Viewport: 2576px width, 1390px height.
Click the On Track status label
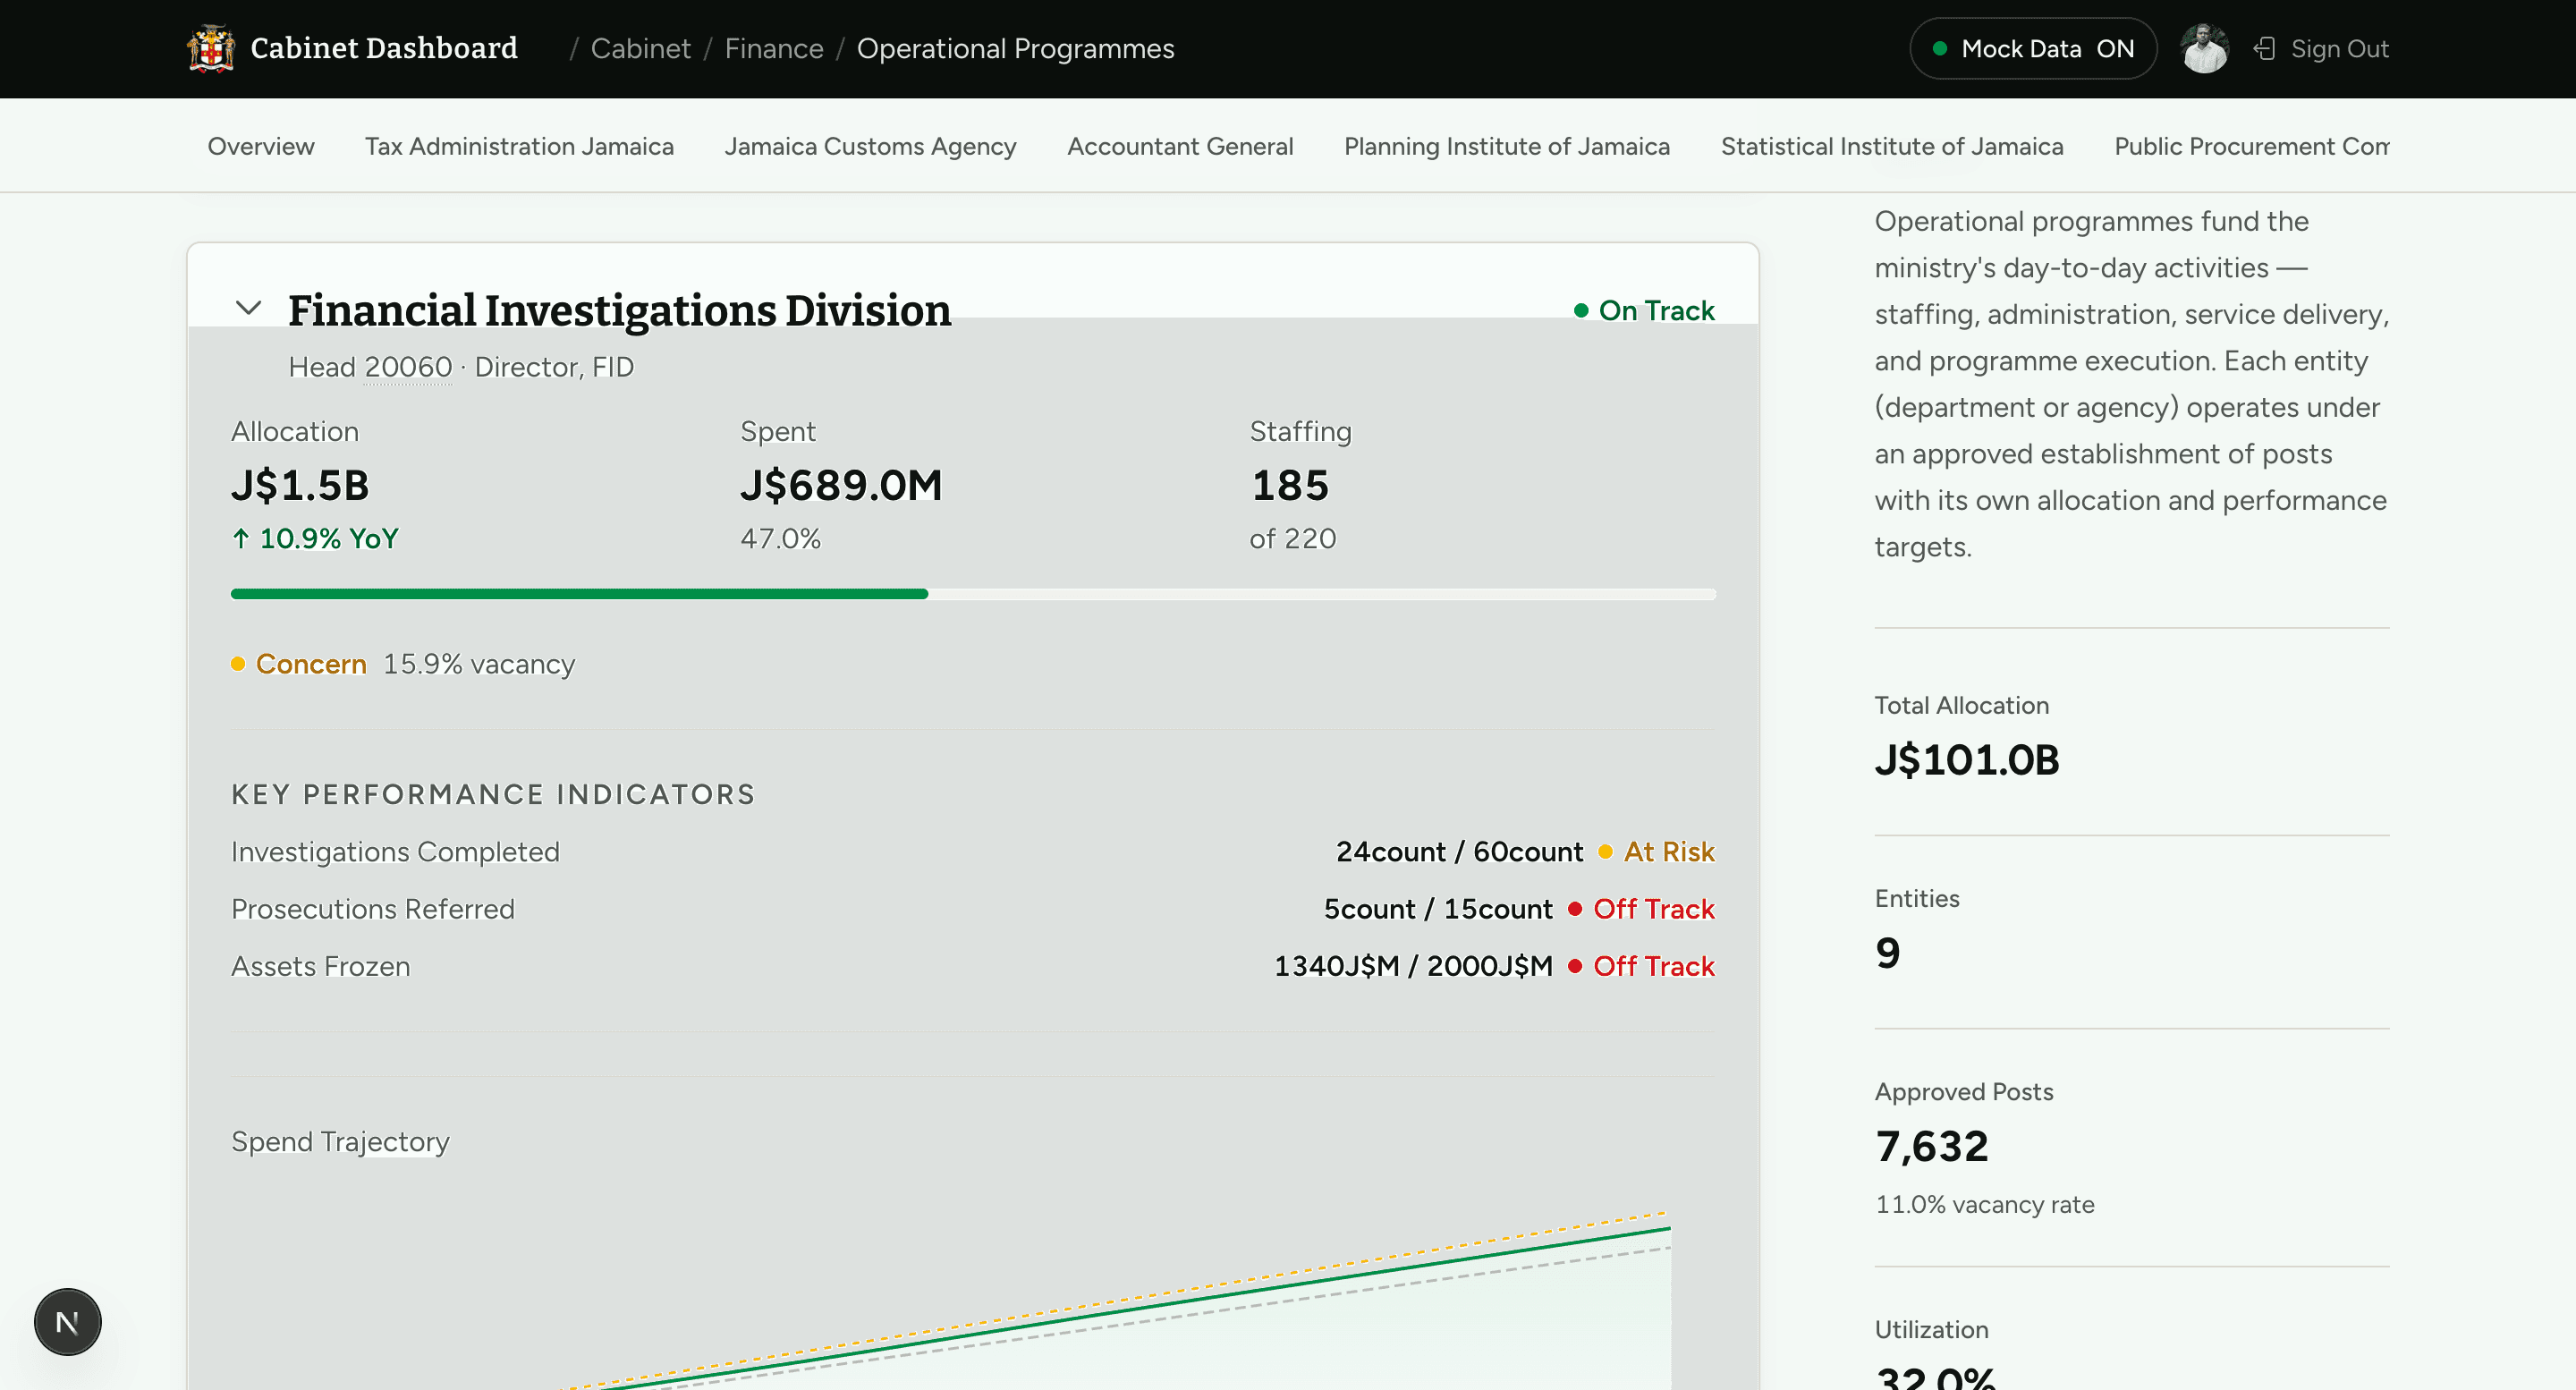tap(1656, 311)
